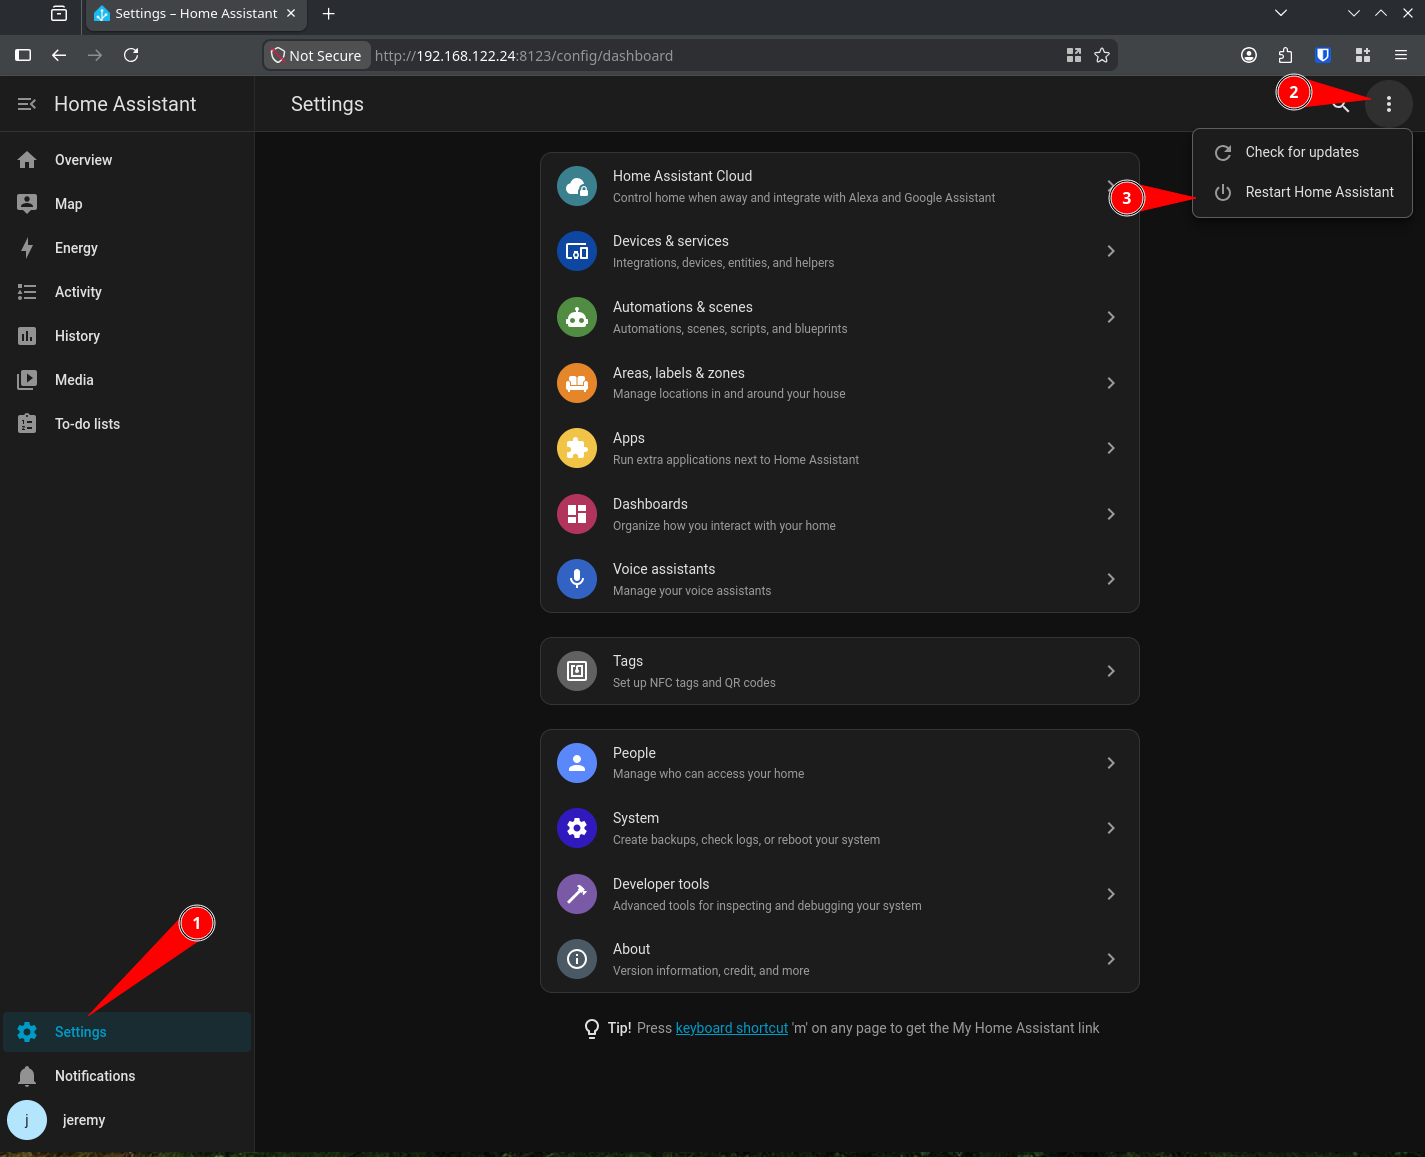Image resolution: width=1425 pixels, height=1157 pixels.
Task: Click the Notifications bell icon
Action: point(27,1076)
